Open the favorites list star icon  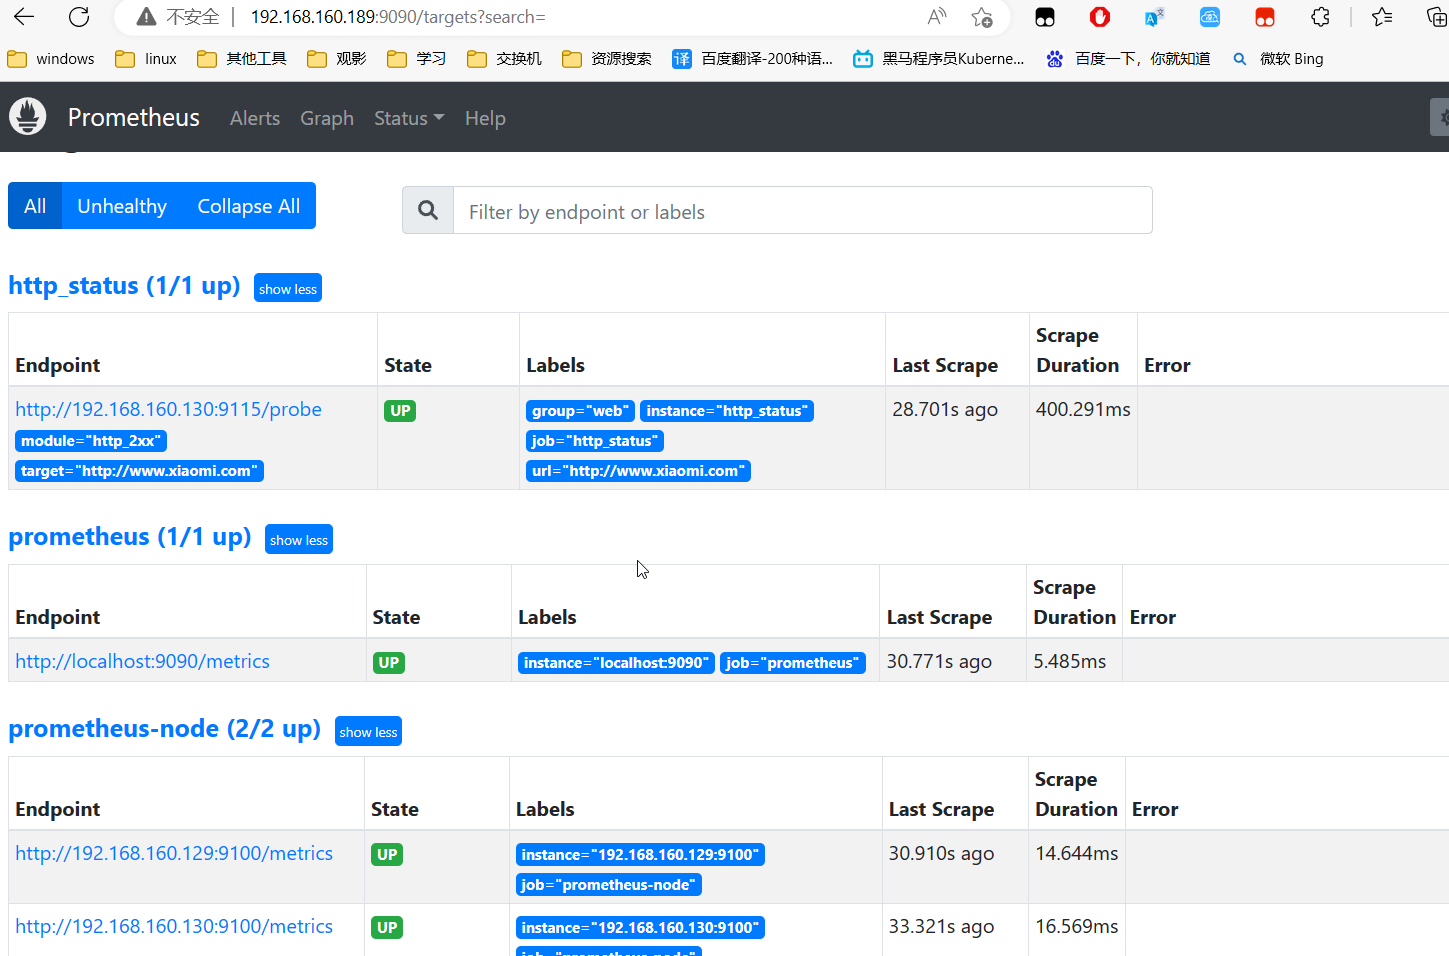coord(1382,17)
